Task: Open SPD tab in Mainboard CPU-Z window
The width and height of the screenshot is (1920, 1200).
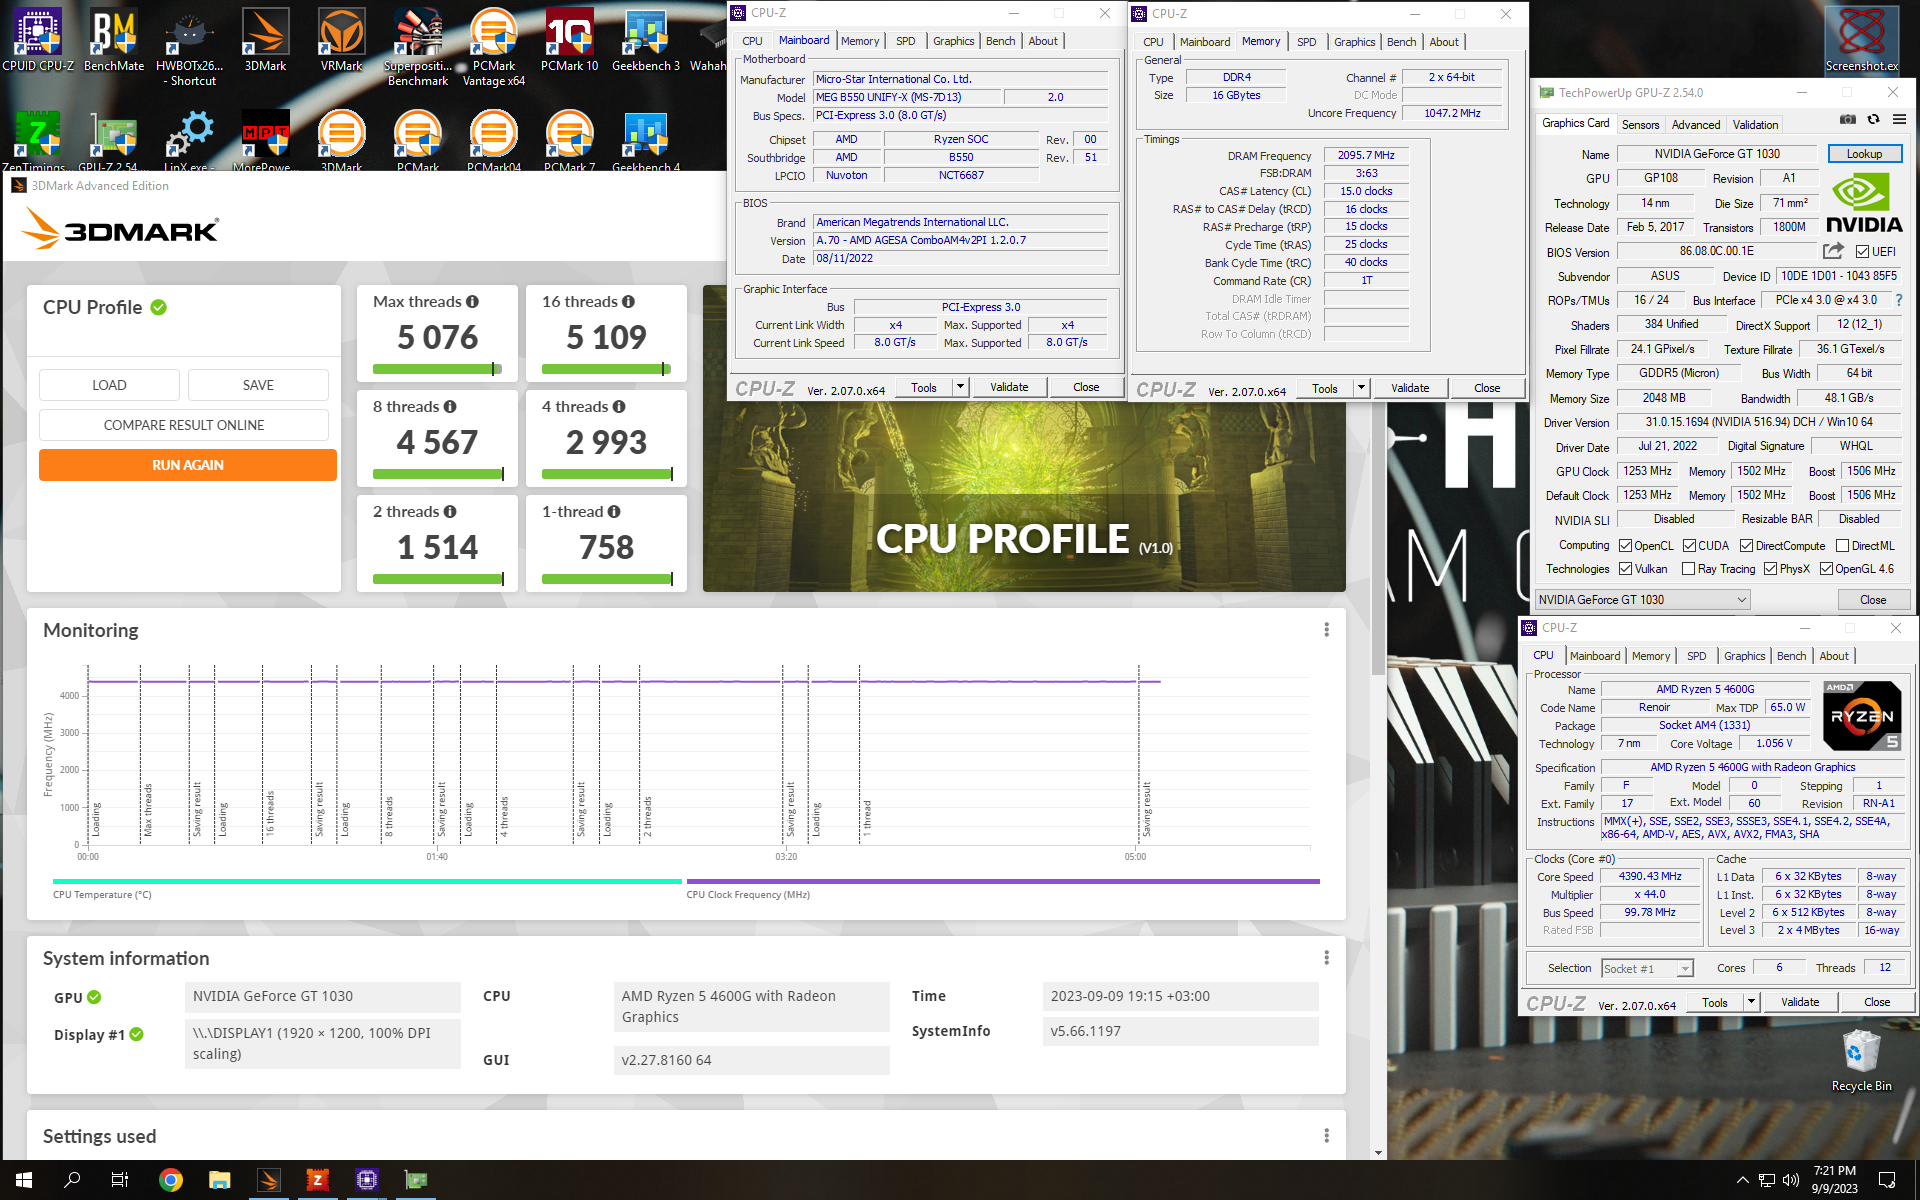Action: point(905,41)
